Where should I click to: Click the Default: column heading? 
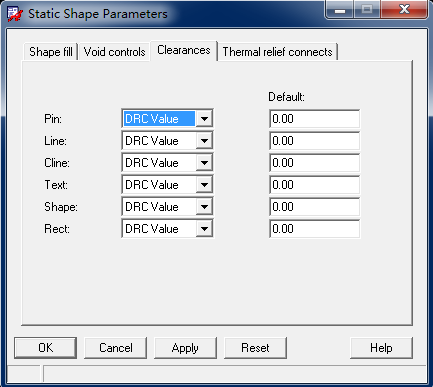click(286, 97)
